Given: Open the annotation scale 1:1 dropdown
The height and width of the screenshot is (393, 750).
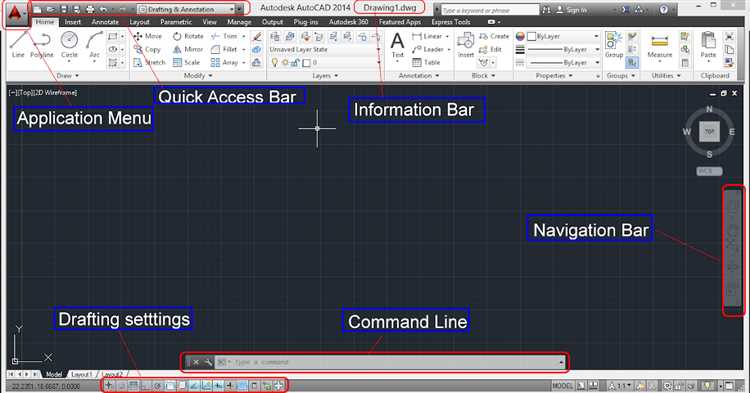Looking at the screenshot, I should point(620,385).
